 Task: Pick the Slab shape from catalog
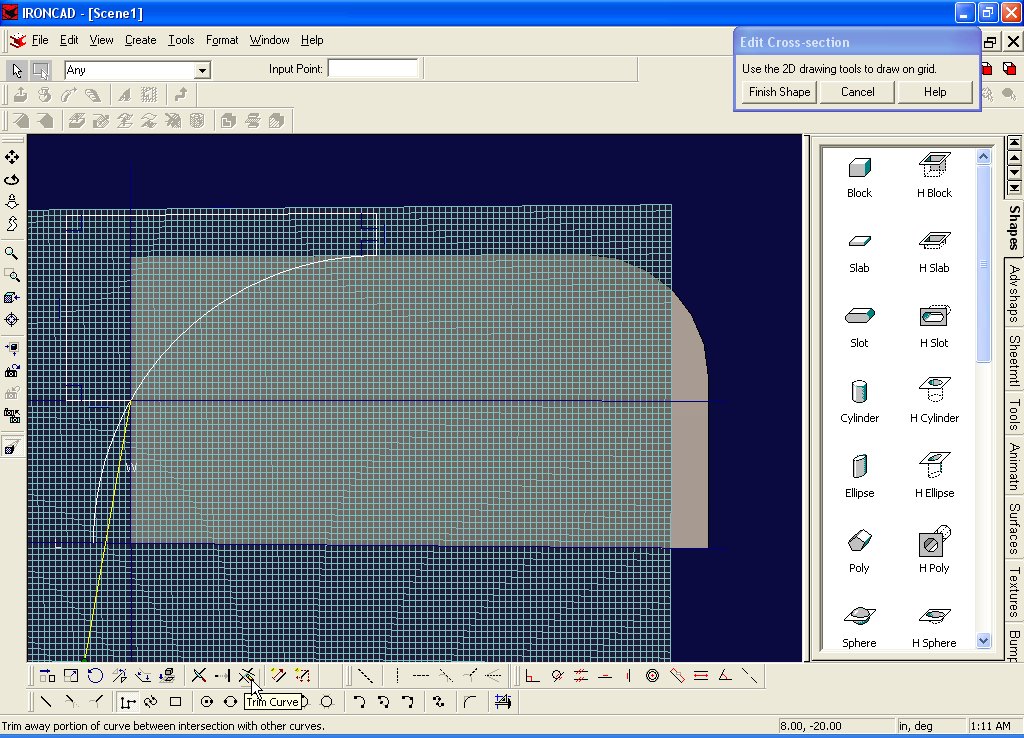click(859, 253)
